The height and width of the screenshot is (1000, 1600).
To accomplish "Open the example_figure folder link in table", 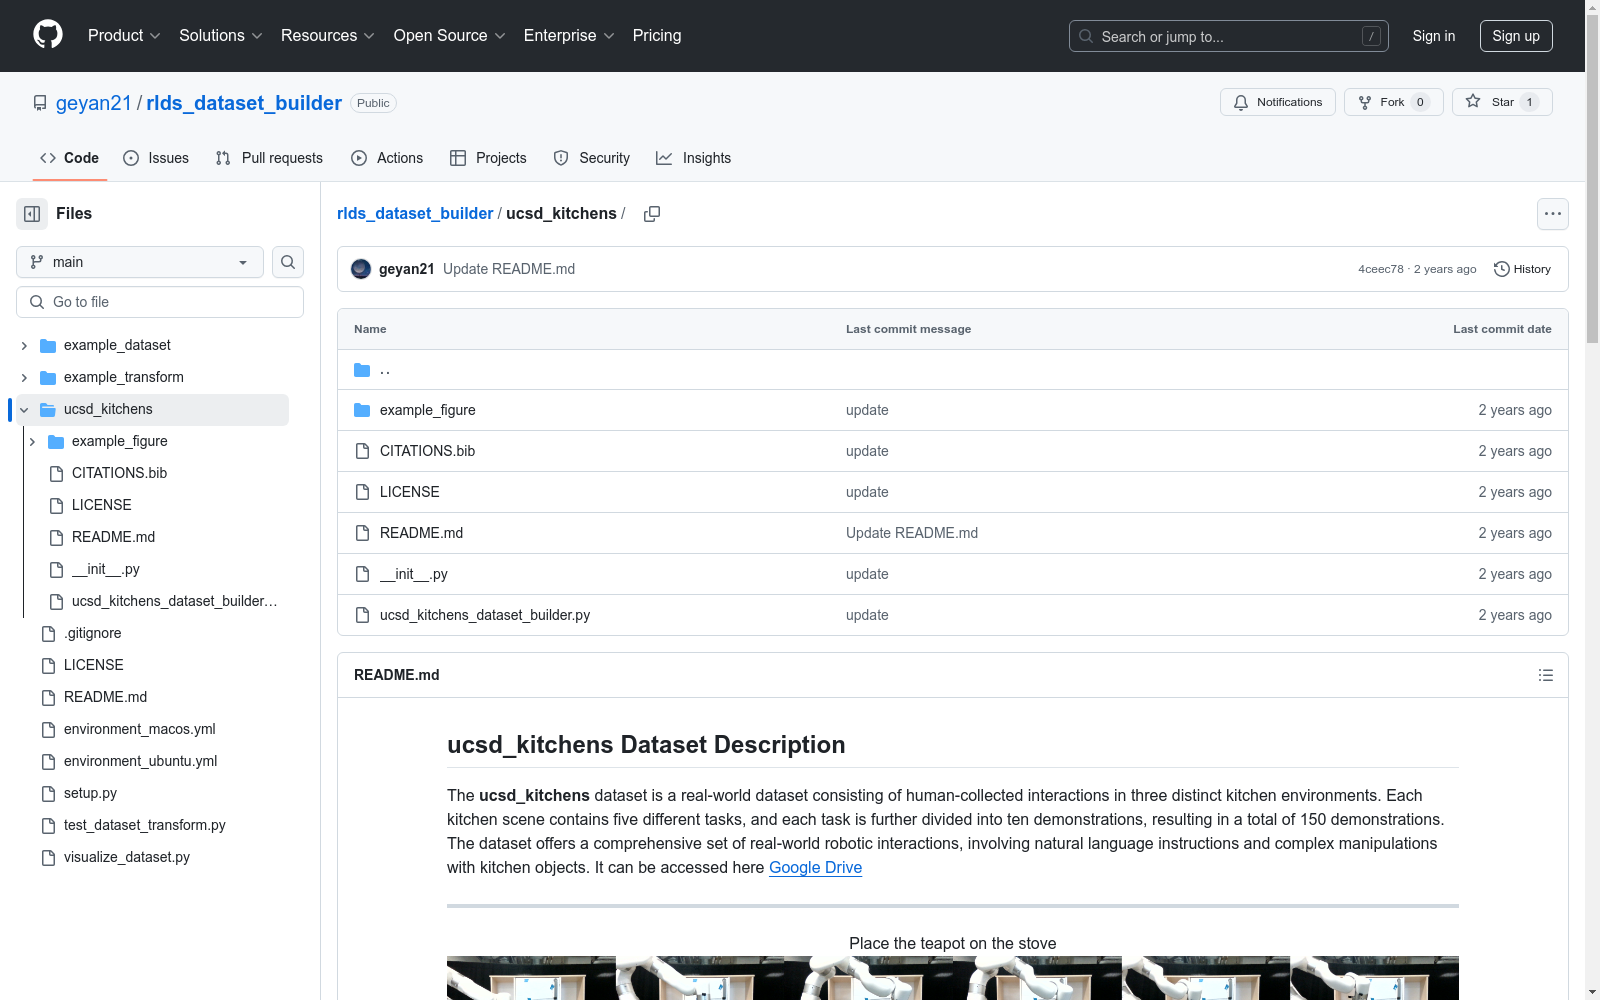I will [427, 410].
